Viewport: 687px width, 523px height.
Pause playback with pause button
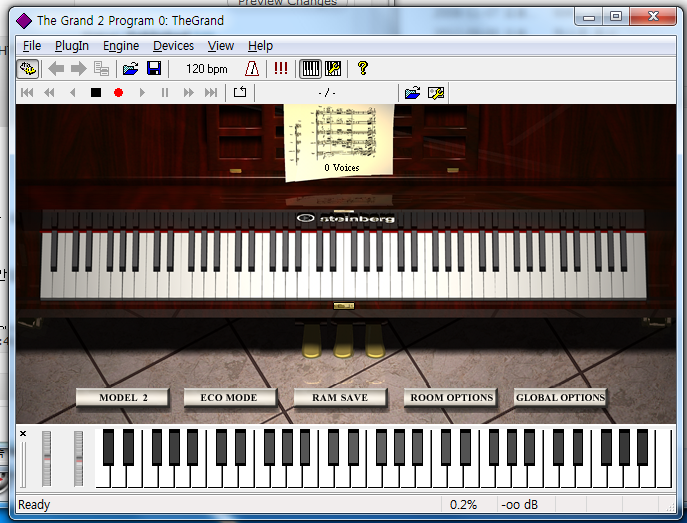coord(165,92)
